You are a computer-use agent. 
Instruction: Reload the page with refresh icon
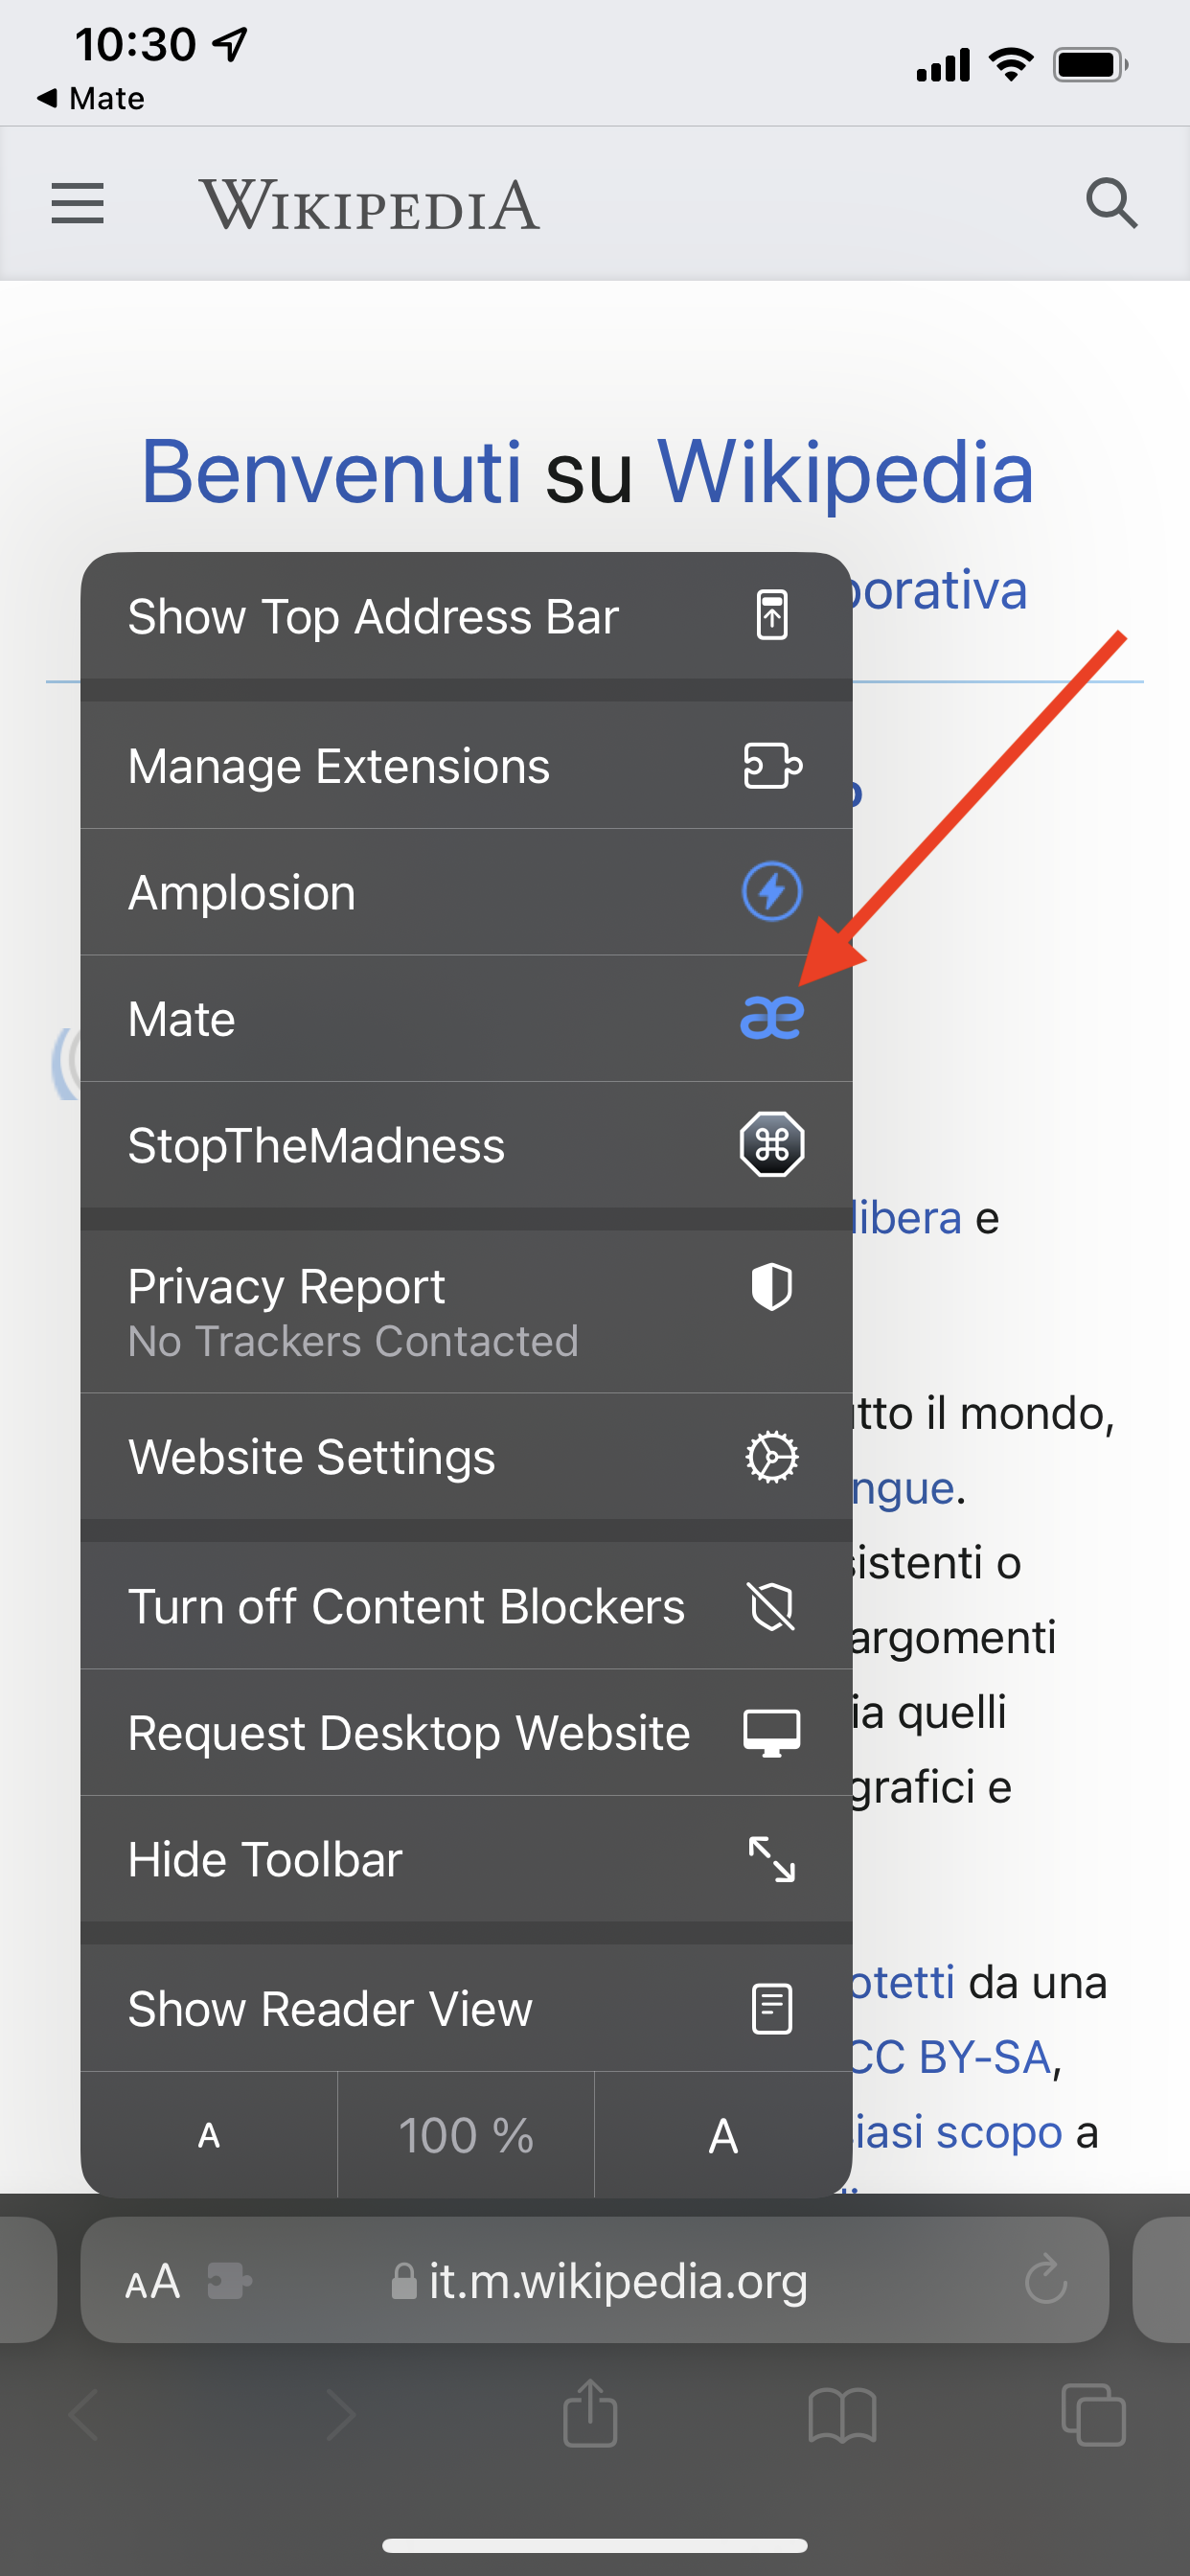pos(1046,2280)
